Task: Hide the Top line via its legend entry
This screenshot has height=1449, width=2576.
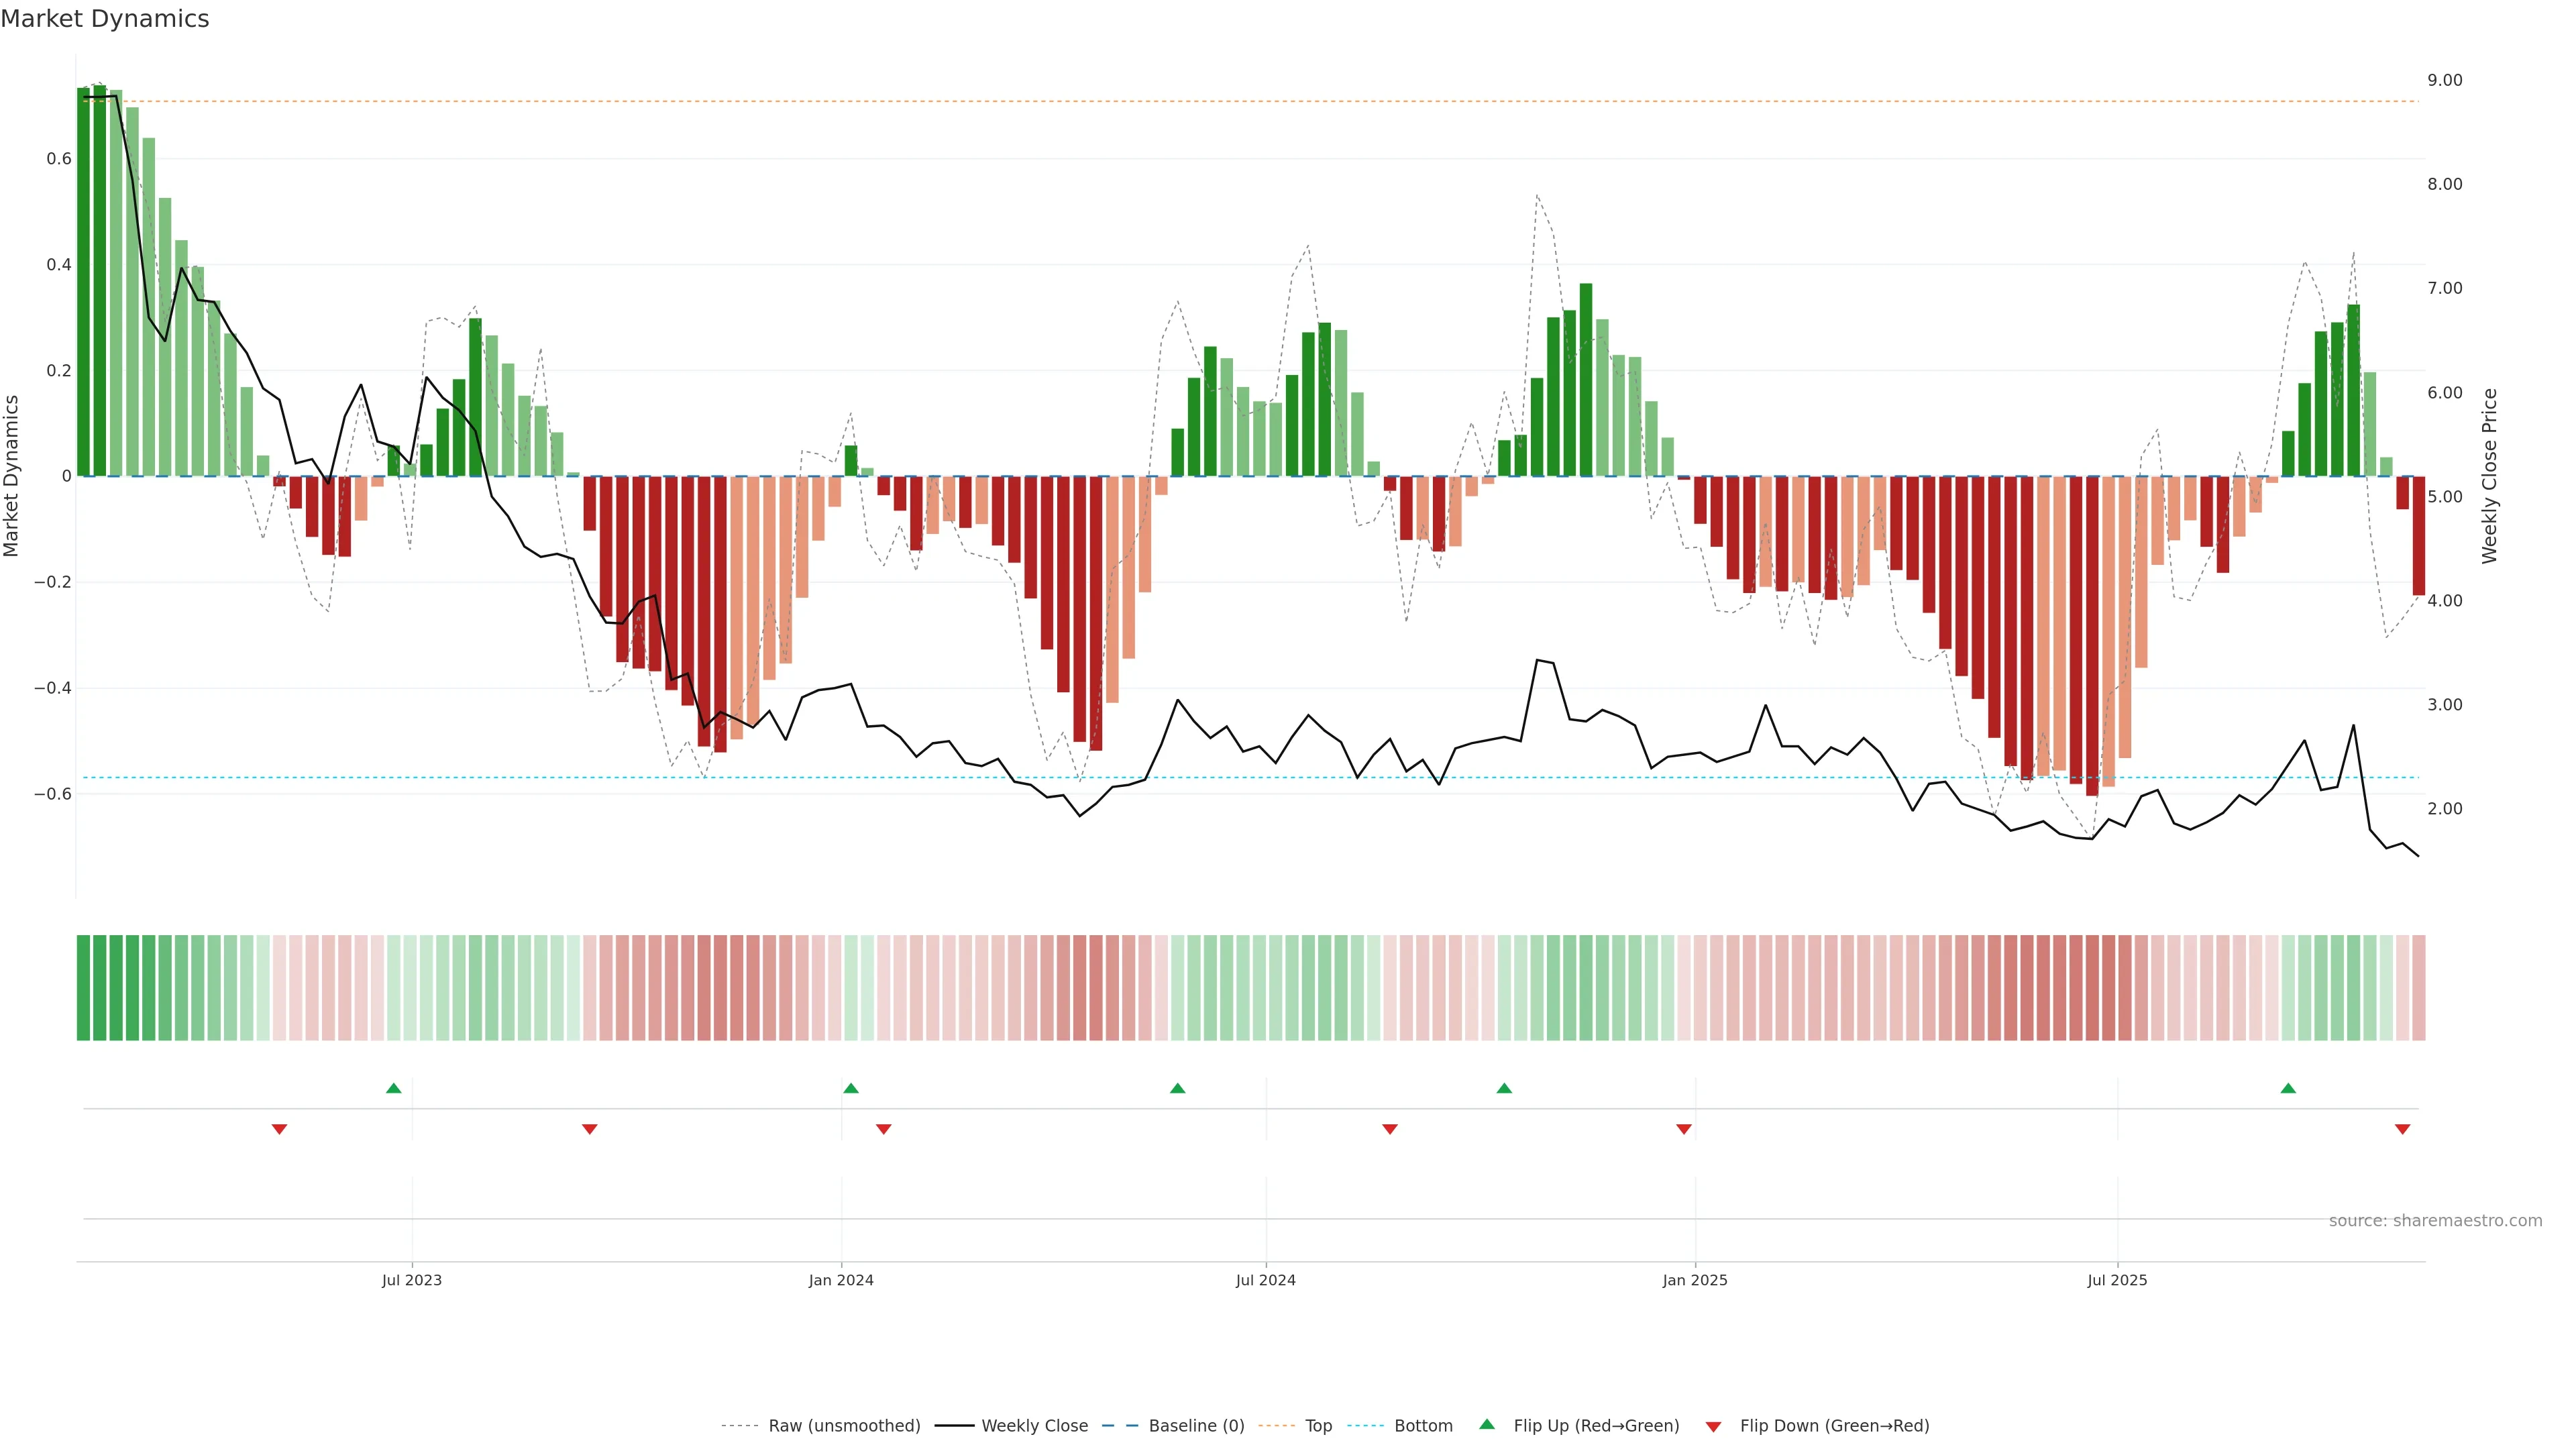Action: point(1318,1426)
